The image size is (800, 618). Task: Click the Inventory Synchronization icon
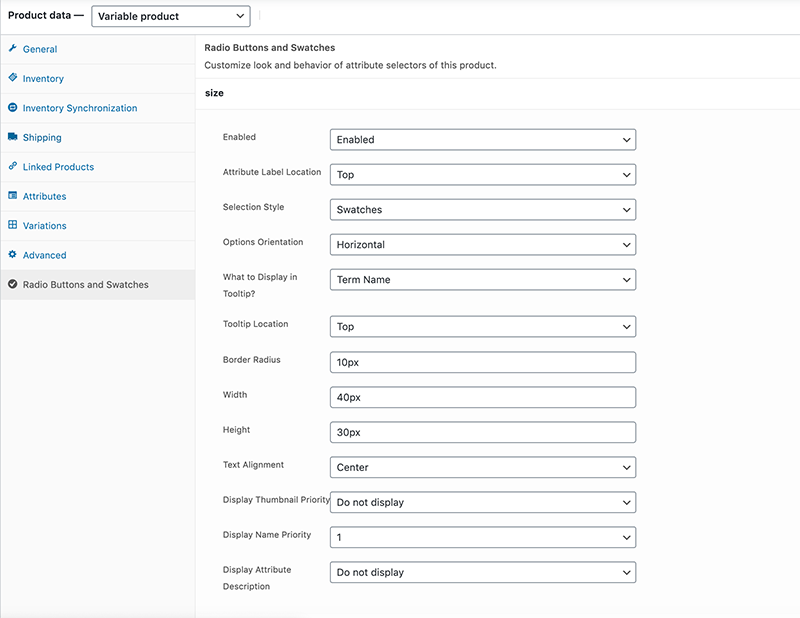click(x=13, y=107)
